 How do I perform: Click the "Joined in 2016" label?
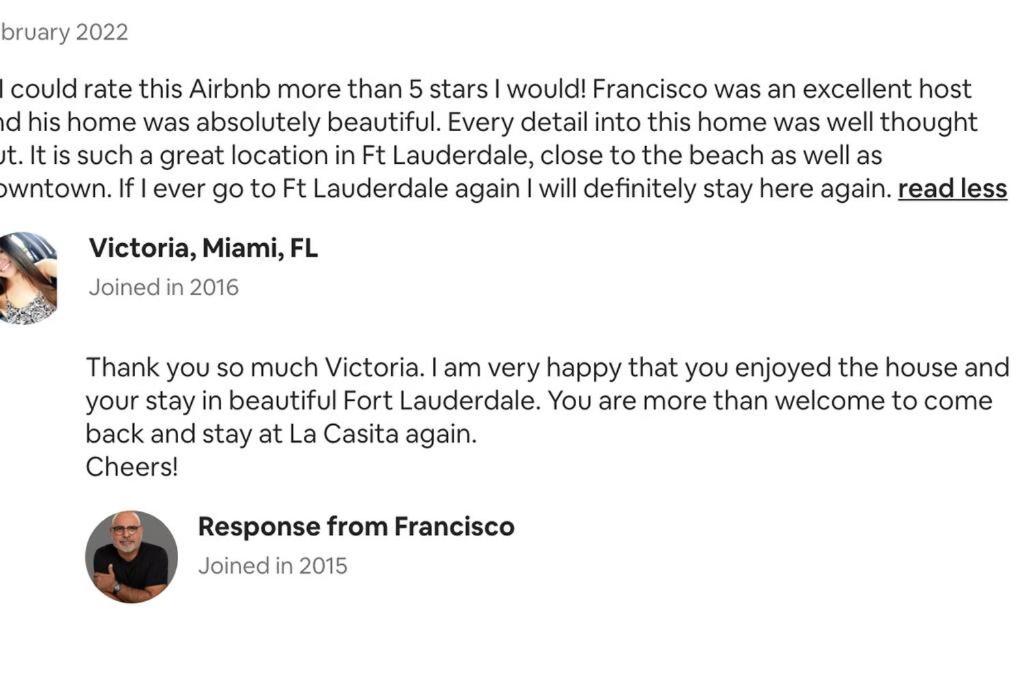coord(164,287)
